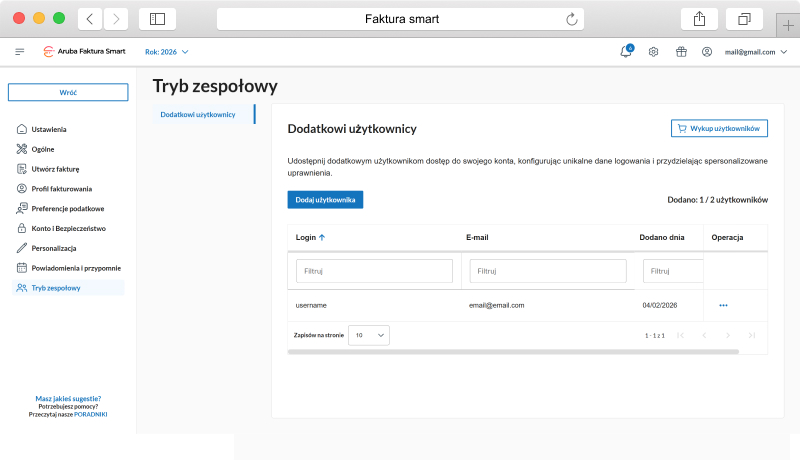800x465 pixels.
Task: Click the gift icon in header
Action: pos(680,52)
